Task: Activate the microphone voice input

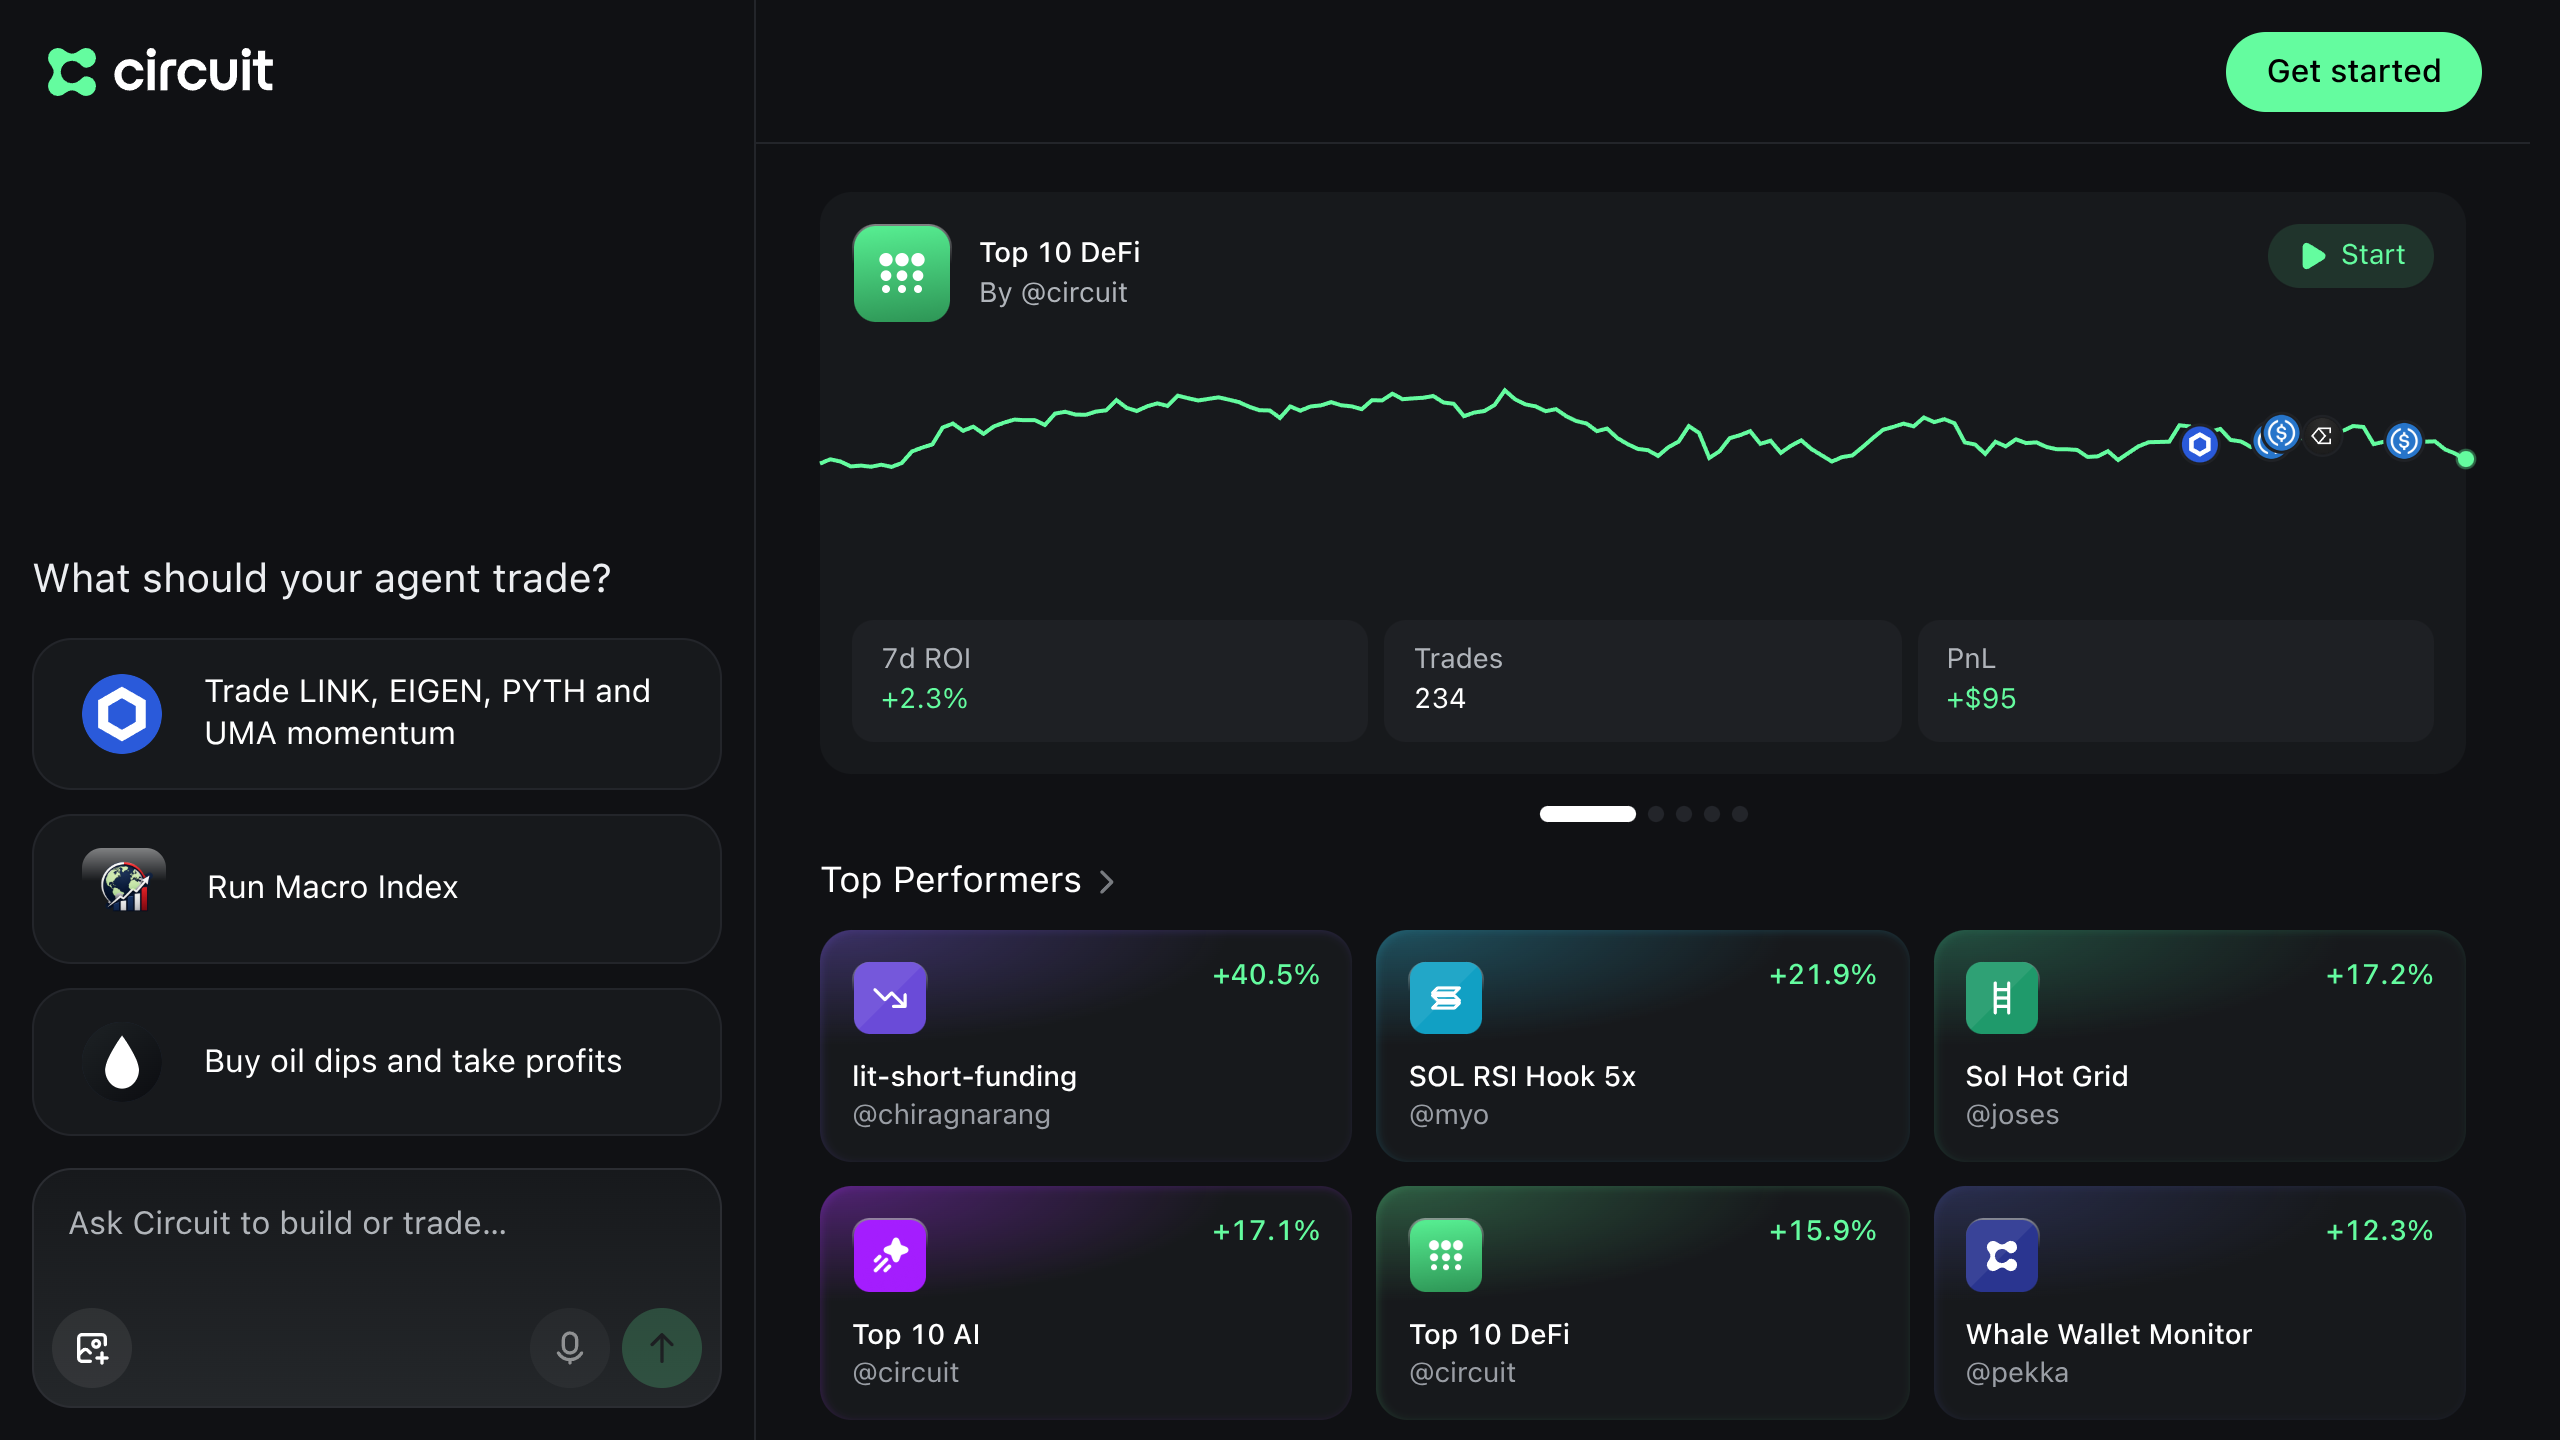Action: [x=570, y=1348]
